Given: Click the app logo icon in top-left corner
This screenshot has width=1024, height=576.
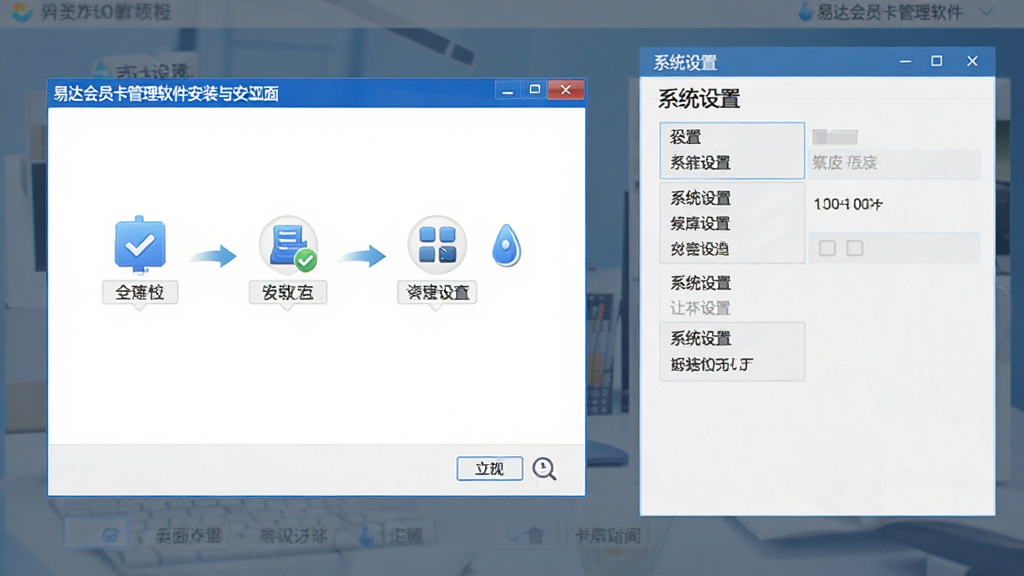Looking at the screenshot, I should [22, 11].
